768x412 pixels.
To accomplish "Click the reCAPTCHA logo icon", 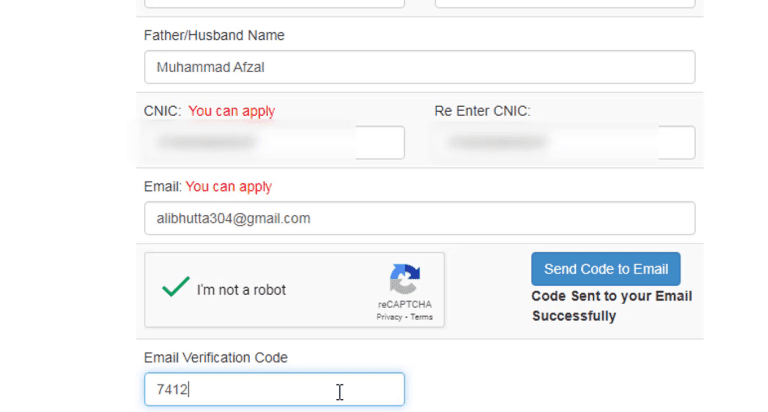I will [x=405, y=279].
